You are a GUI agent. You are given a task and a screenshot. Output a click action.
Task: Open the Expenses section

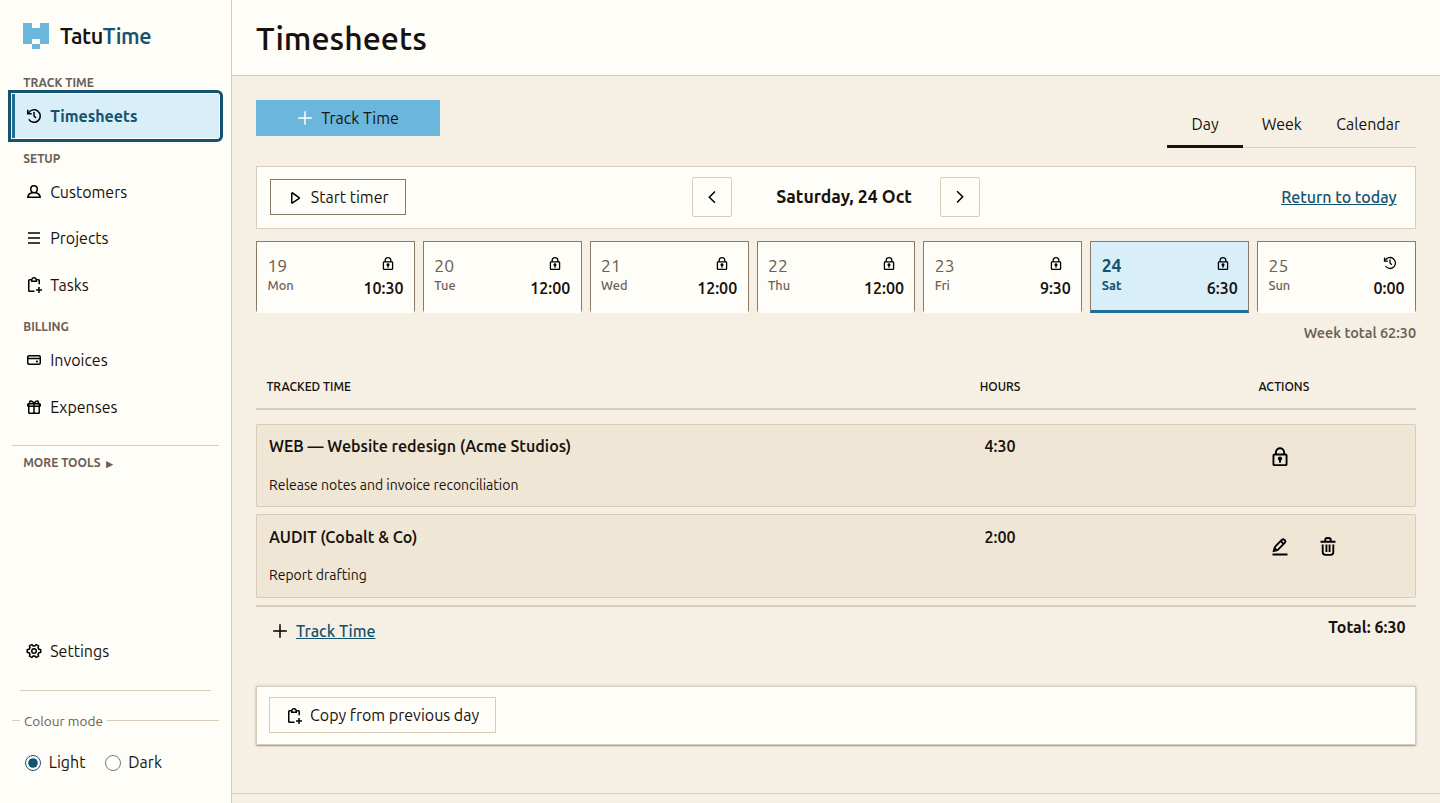[116, 407]
